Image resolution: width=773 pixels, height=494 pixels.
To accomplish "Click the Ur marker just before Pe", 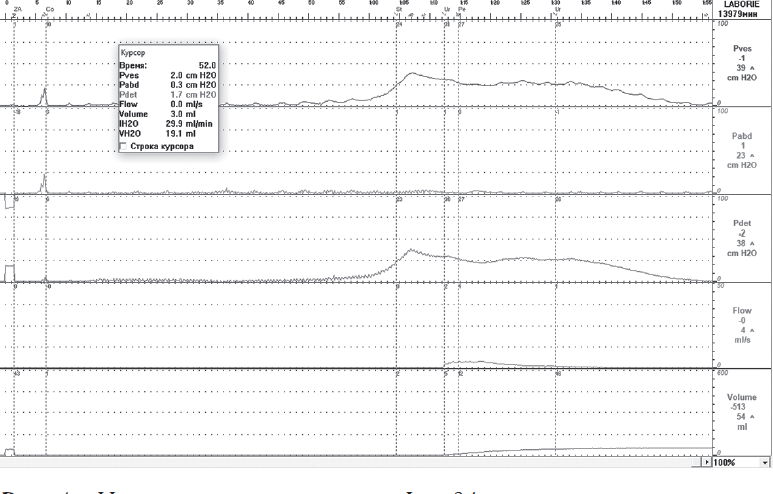I will [x=446, y=8].
